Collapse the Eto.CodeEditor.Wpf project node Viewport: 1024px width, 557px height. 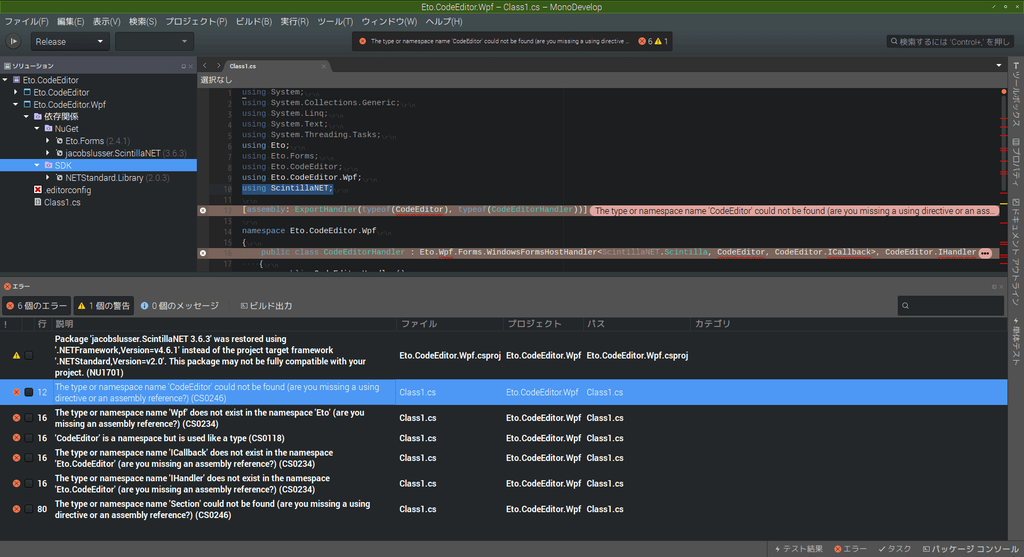tap(16, 104)
